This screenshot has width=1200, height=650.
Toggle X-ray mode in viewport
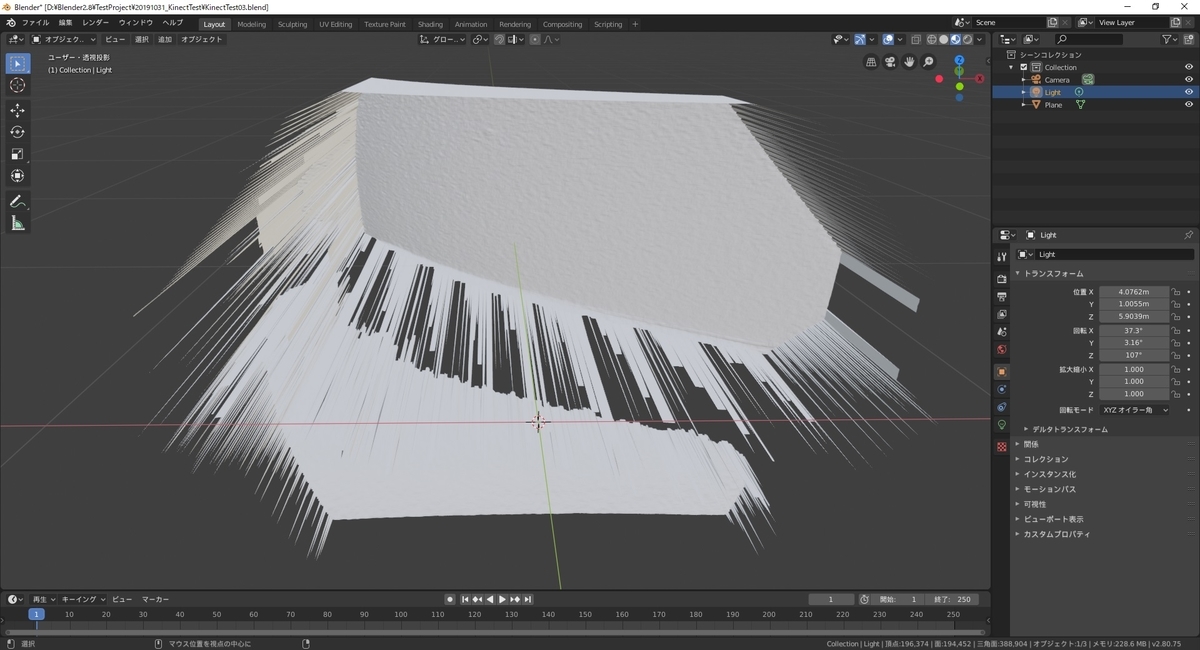(916, 39)
